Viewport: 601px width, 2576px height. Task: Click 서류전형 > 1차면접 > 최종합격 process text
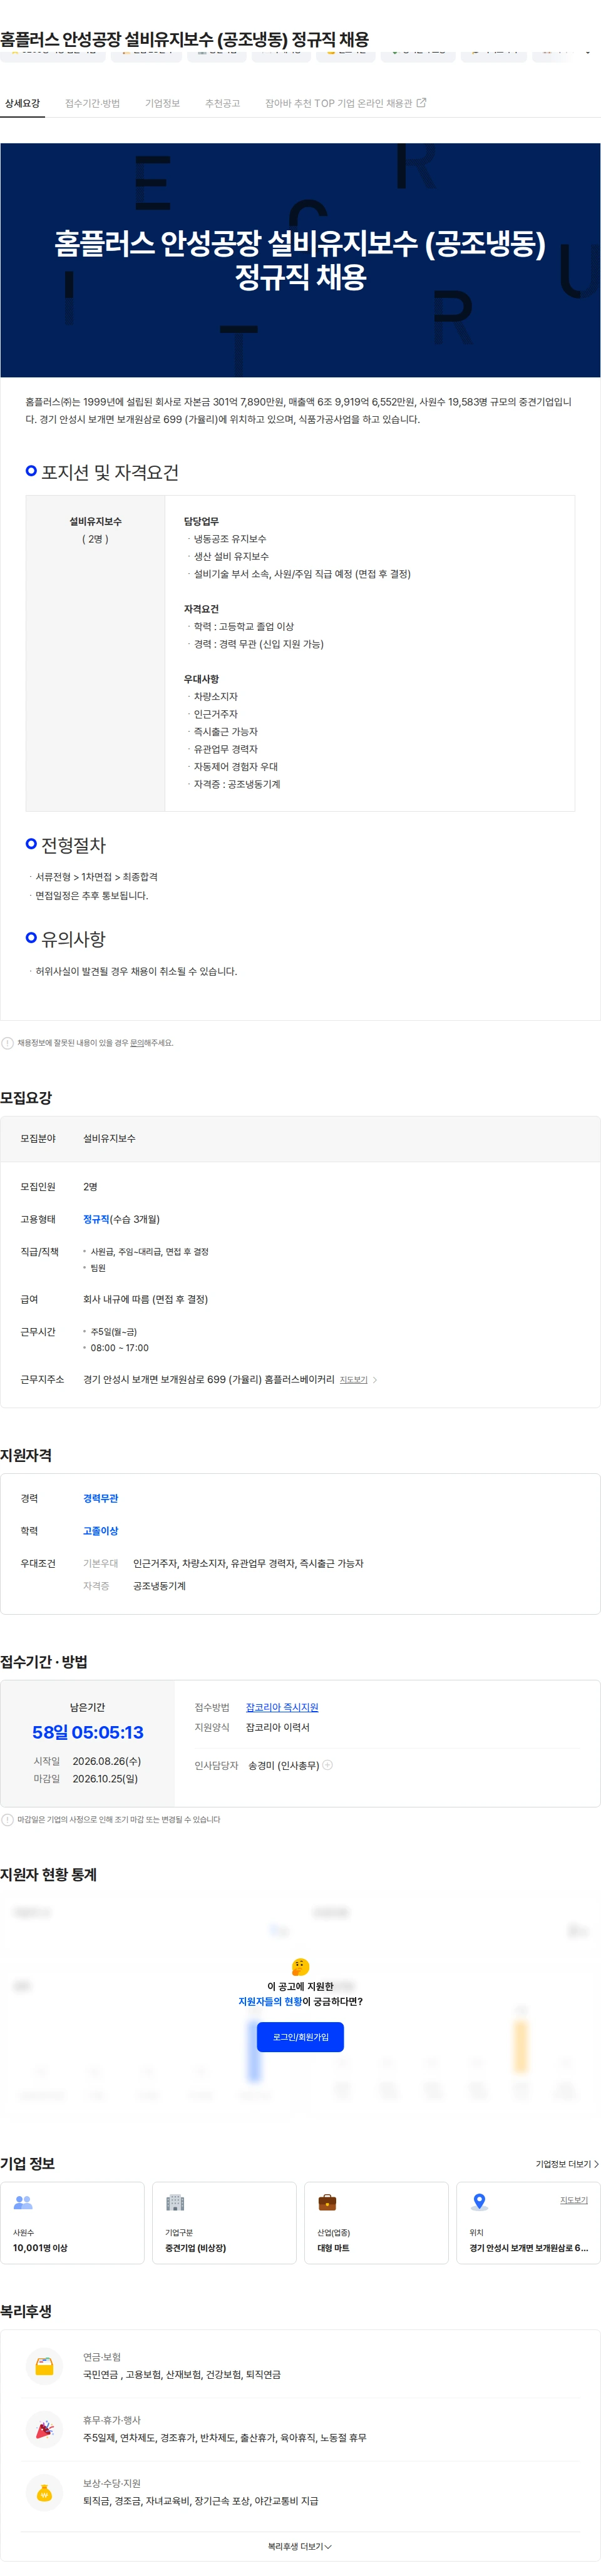(96, 877)
